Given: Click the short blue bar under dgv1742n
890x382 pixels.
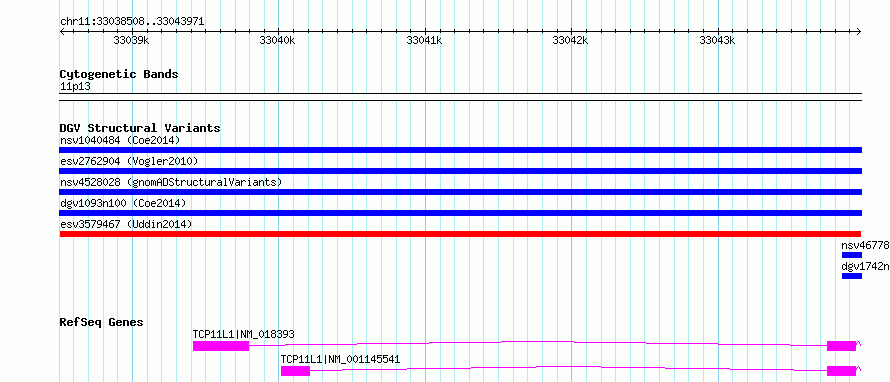Looking at the screenshot, I should click(851, 276).
